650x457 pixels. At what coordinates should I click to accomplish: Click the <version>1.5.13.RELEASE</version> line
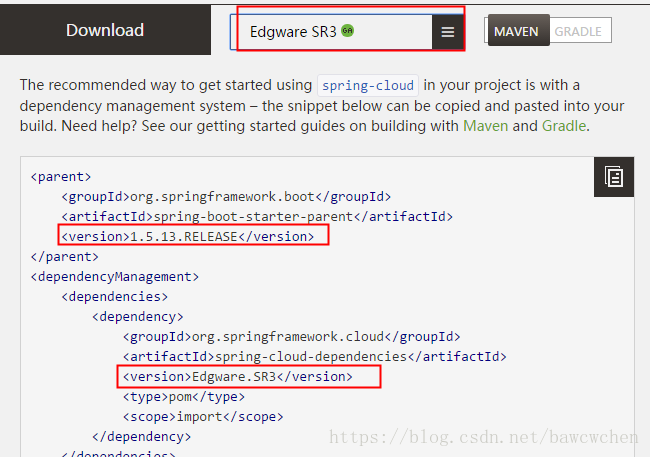(187, 236)
